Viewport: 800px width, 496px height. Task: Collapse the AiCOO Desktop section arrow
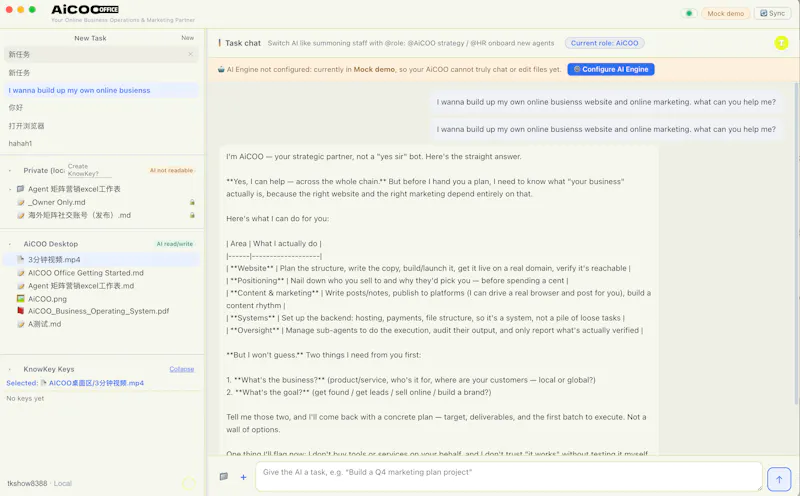(10, 244)
